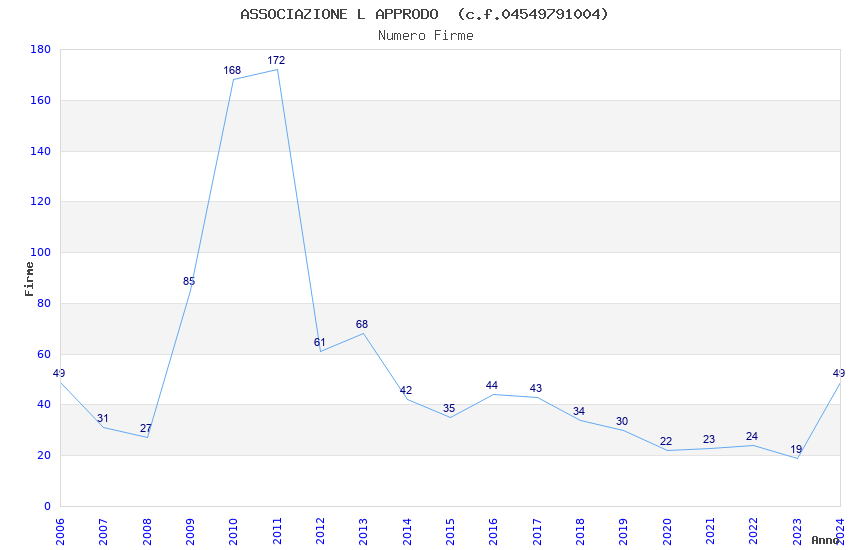This screenshot has height=550, width=850.
Task: Select the 100 y-axis tick label
Action: click(40, 252)
